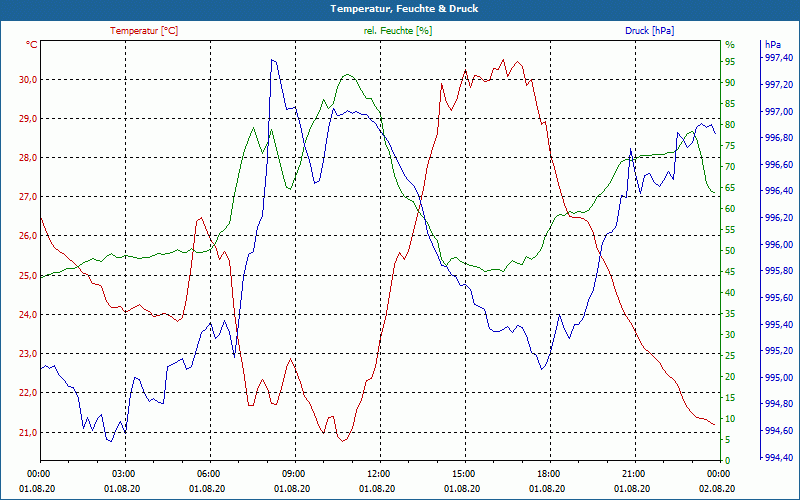Click the 12:00 label on the time axis

tap(378, 474)
